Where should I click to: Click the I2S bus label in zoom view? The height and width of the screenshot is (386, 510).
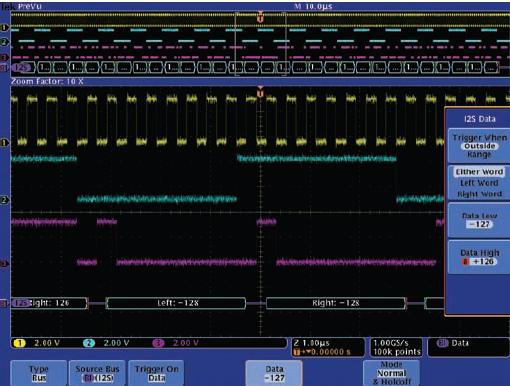(21, 303)
